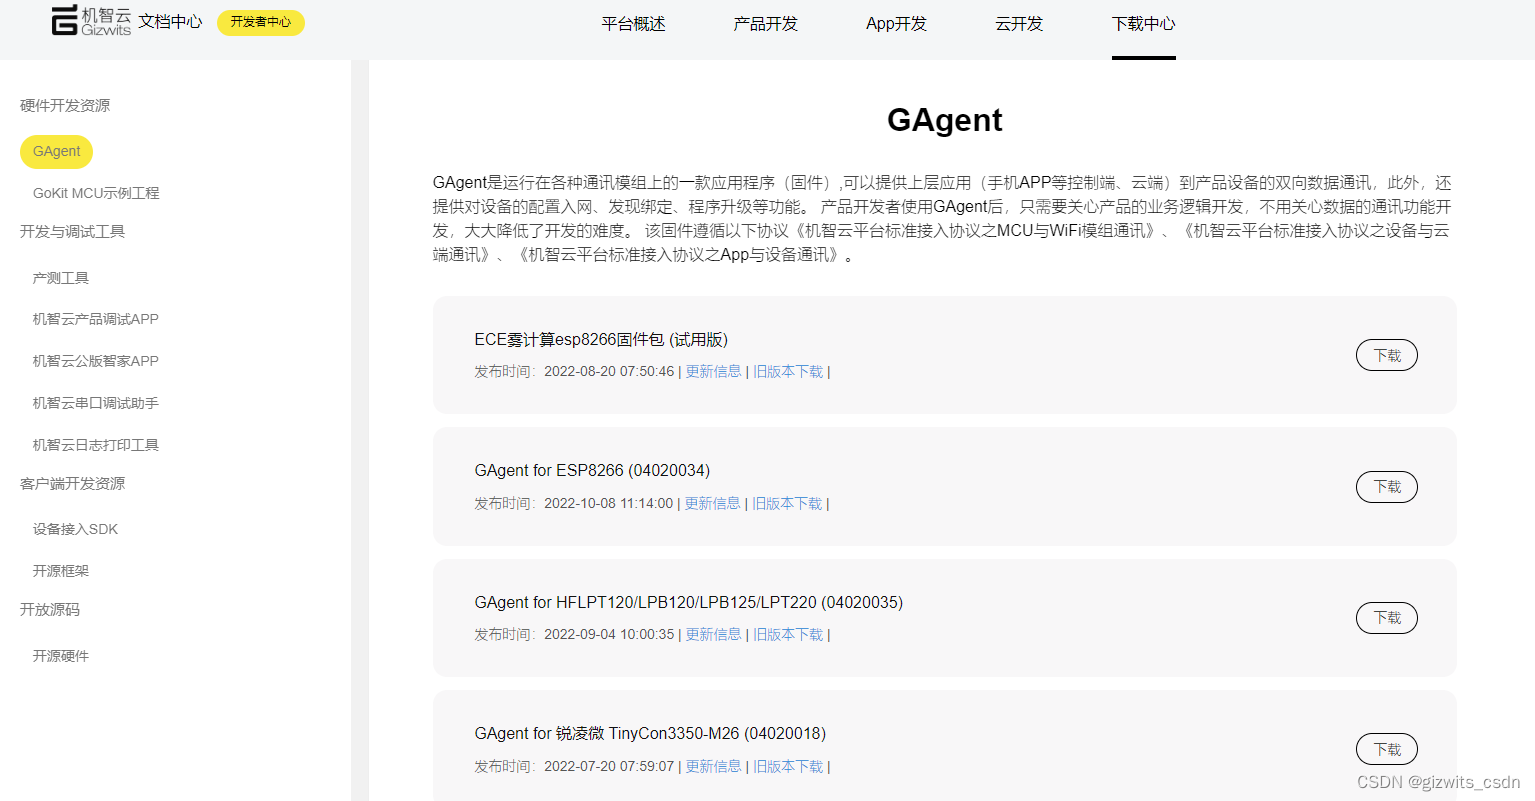This screenshot has width=1535, height=801.
Task: Download GAgent for ESP8266 (04020034)
Action: click(1386, 487)
